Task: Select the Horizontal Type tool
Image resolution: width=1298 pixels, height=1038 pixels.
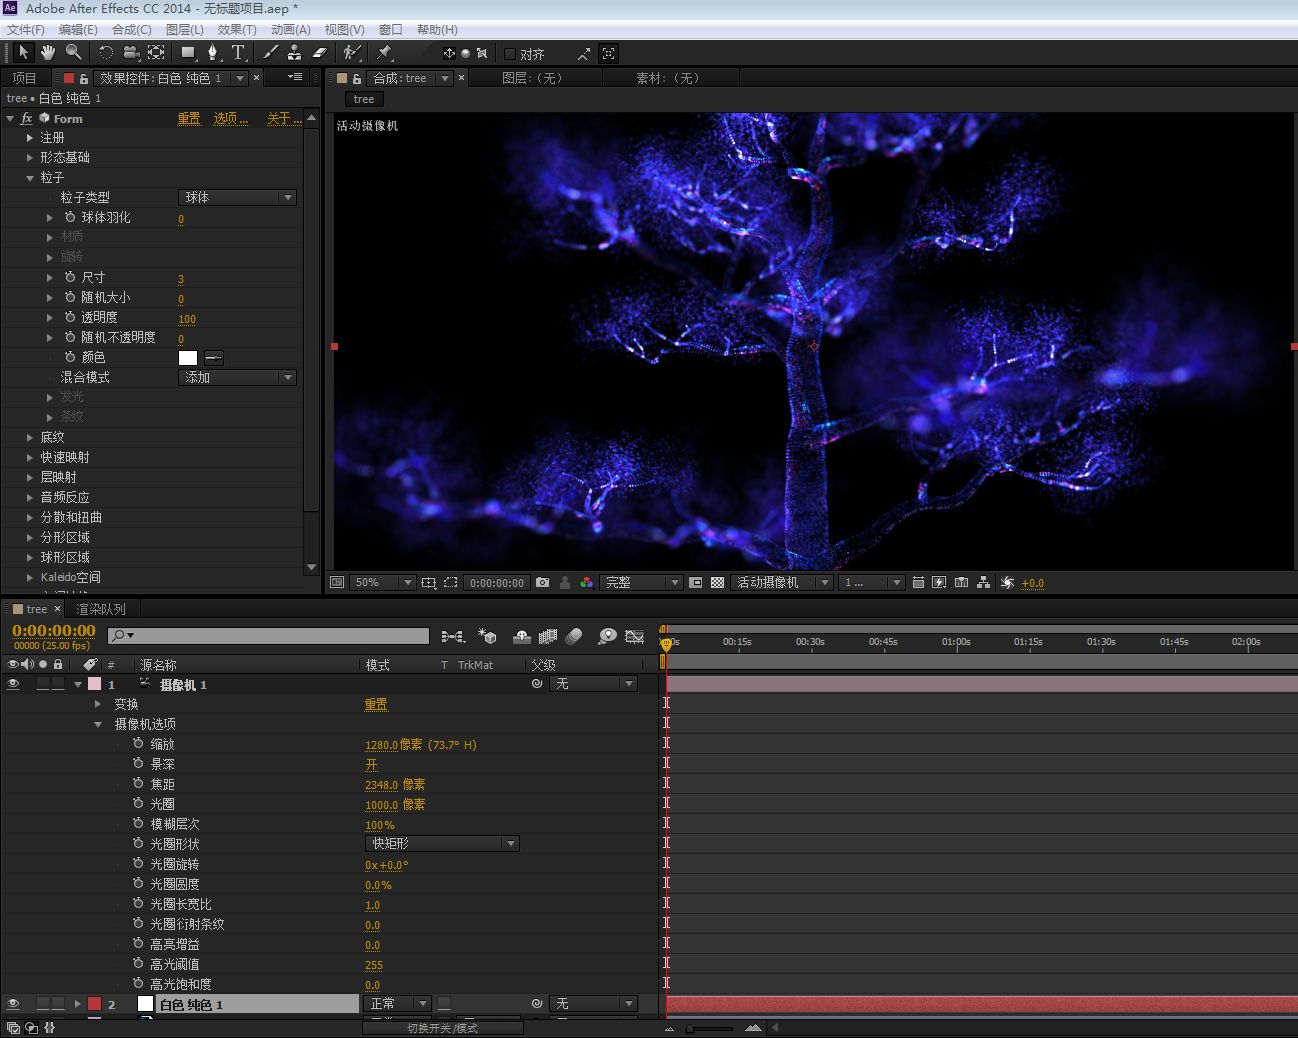Action: [238, 53]
